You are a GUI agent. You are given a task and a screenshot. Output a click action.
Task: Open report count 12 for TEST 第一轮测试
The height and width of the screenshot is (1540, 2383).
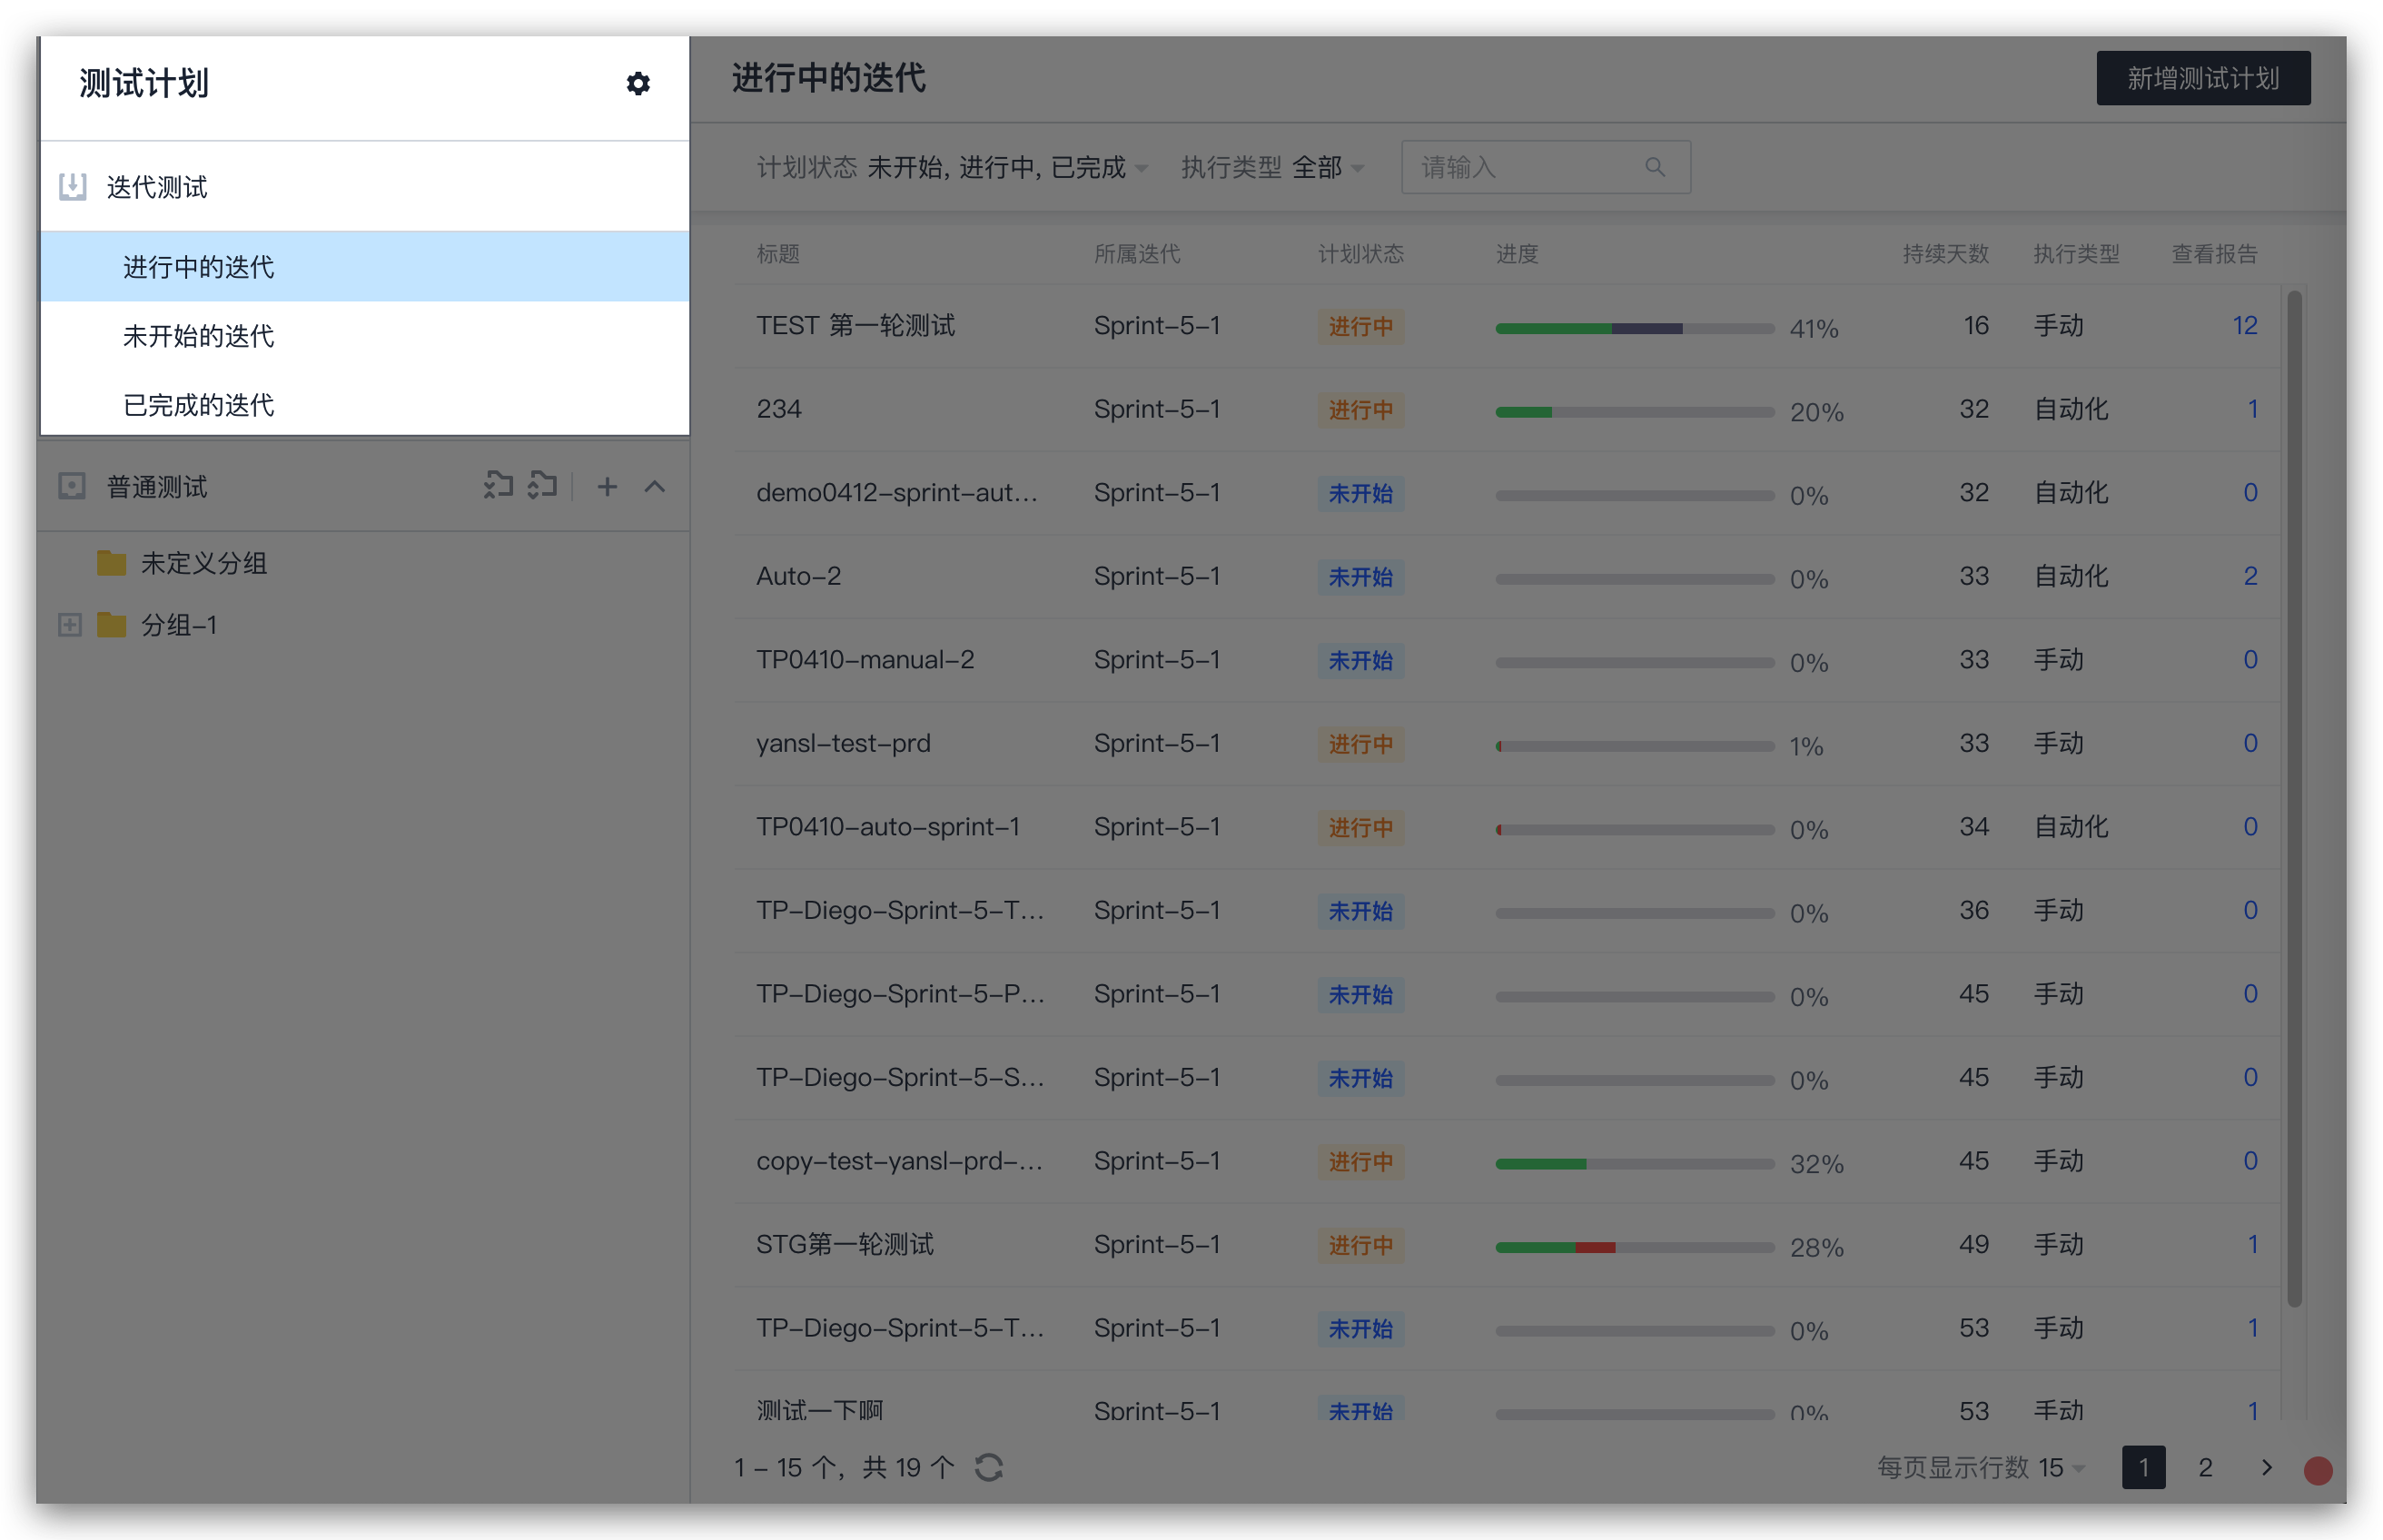pyautogui.click(x=2245, y=325)
